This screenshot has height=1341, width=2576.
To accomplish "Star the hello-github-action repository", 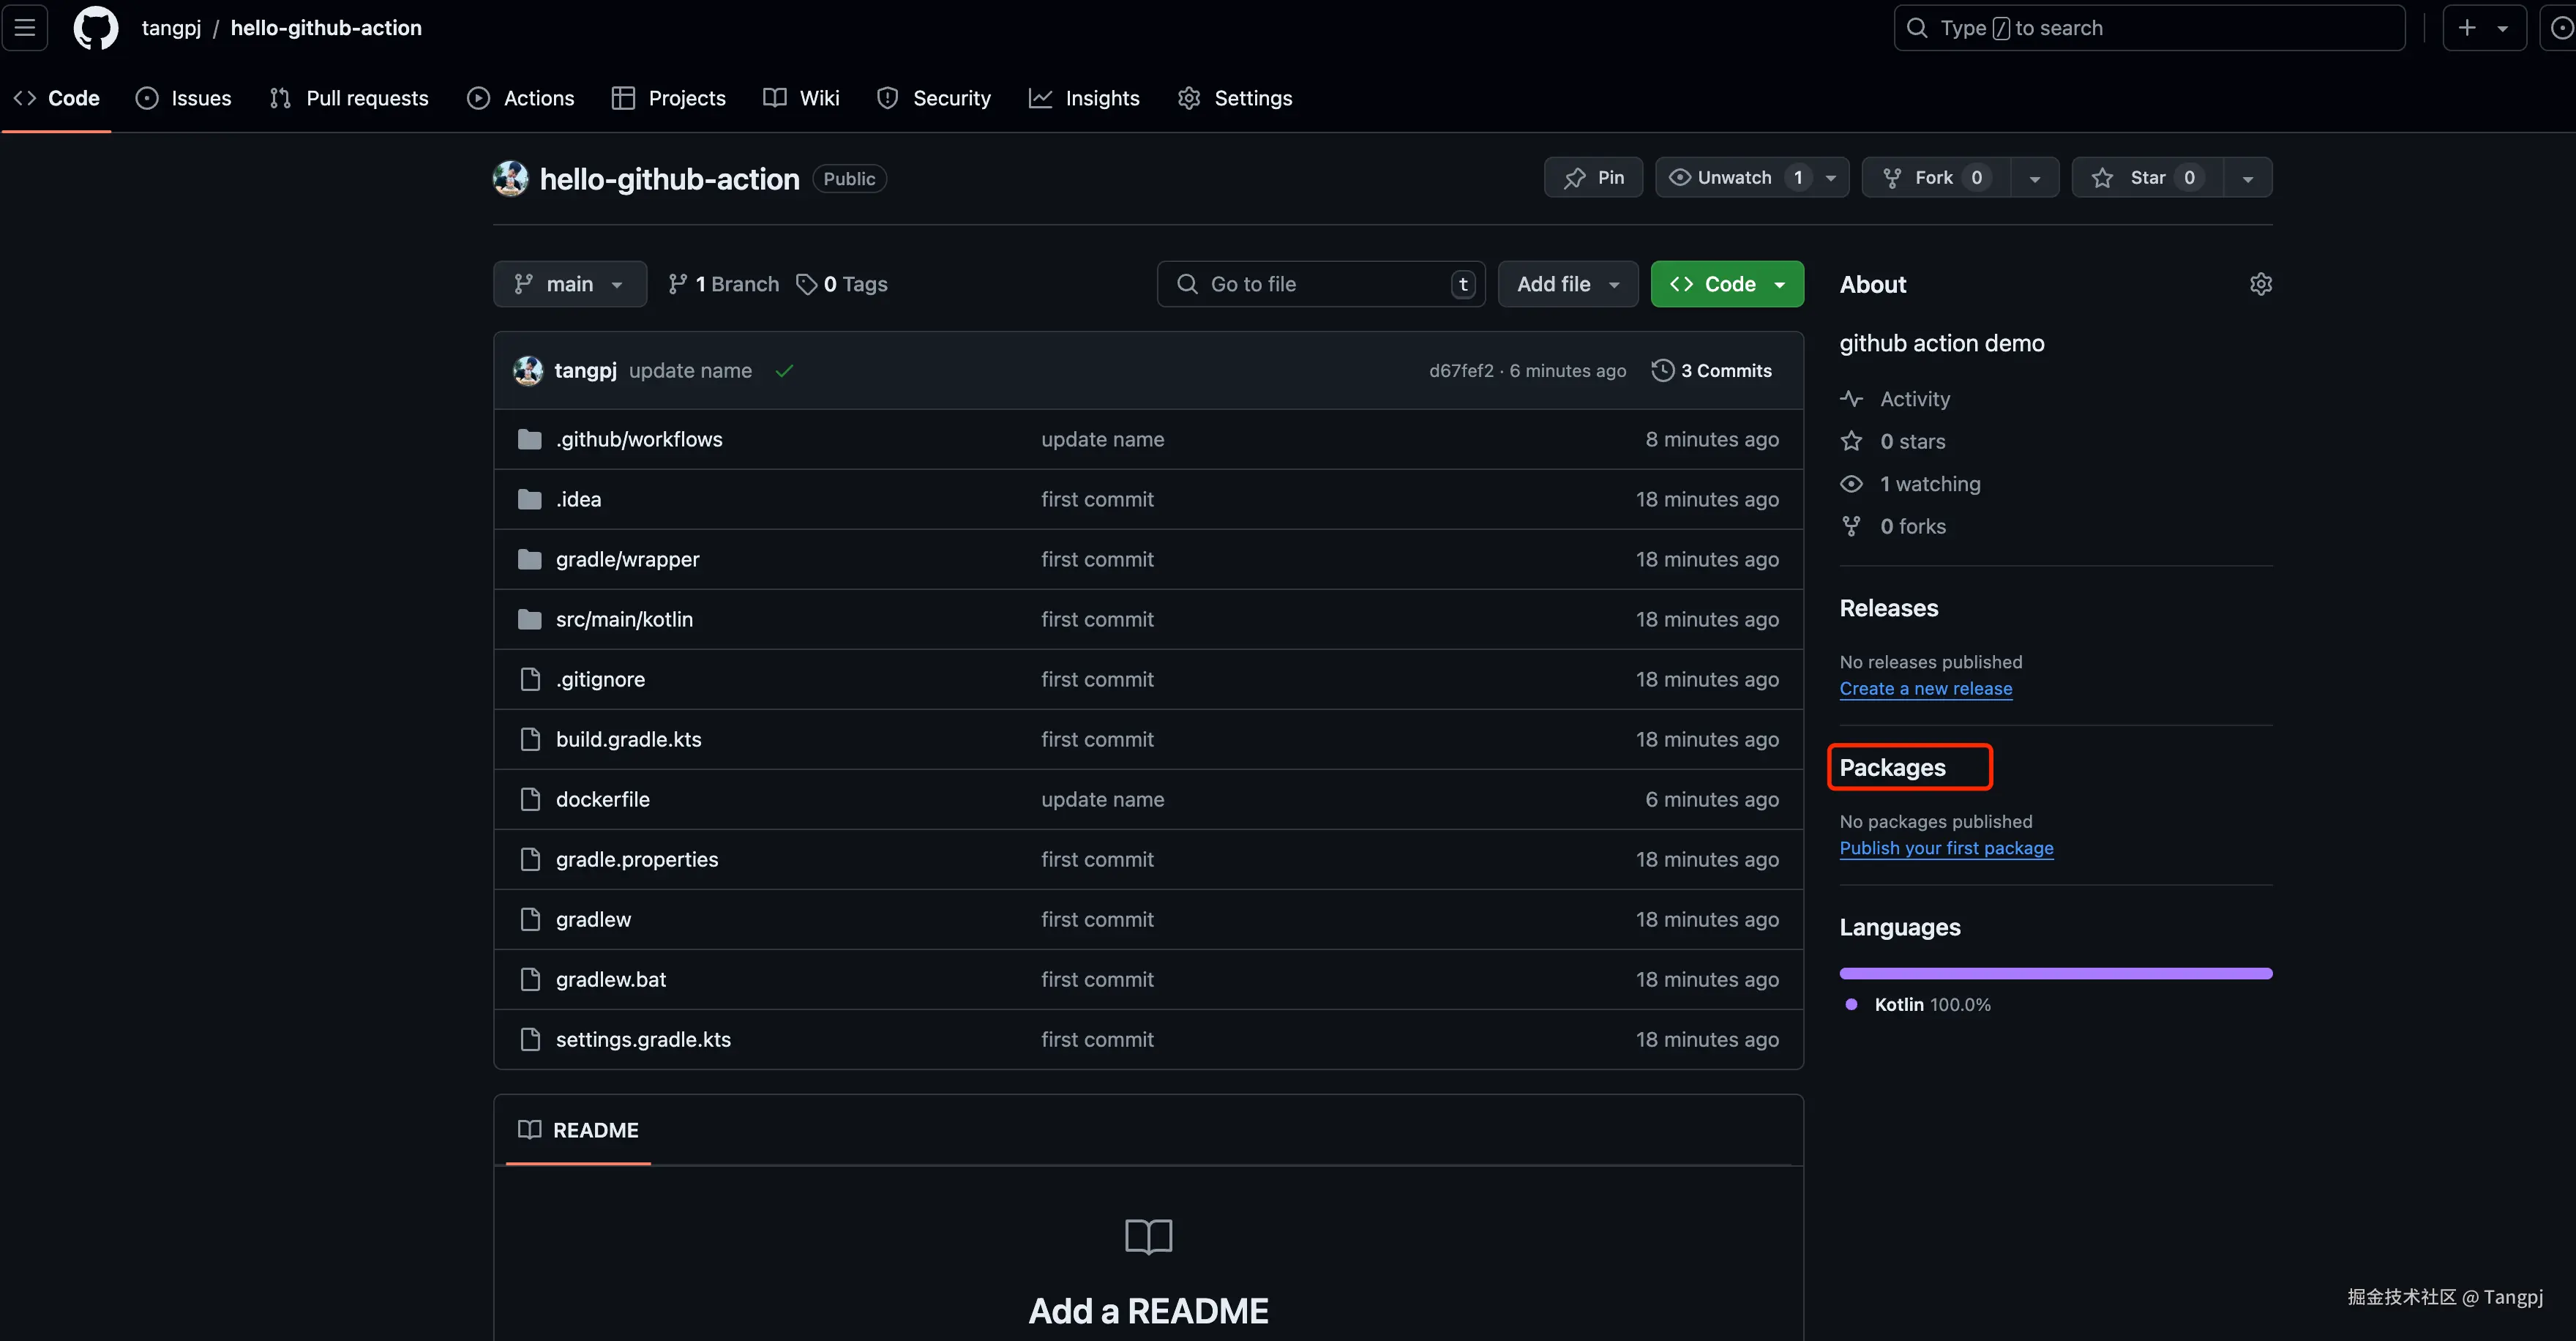I will coord(2146,178).
